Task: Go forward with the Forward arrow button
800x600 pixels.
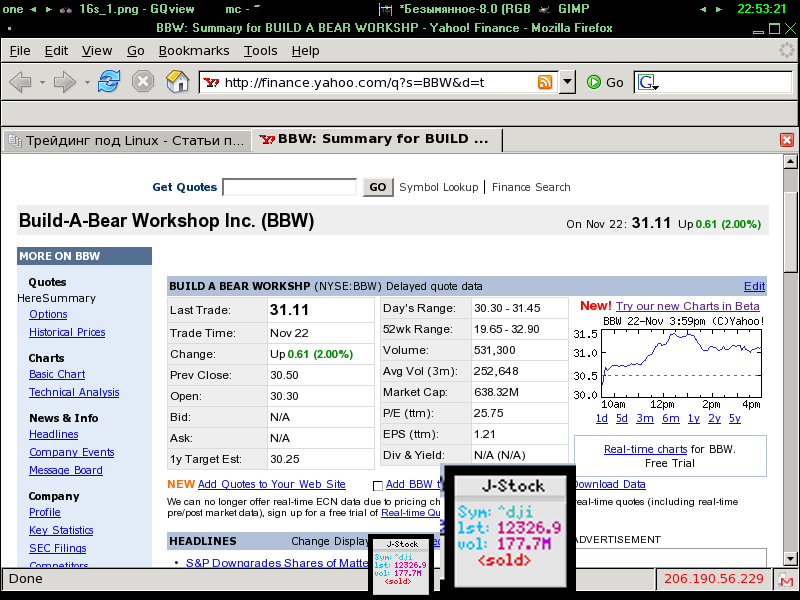Action: click(65, 82)
